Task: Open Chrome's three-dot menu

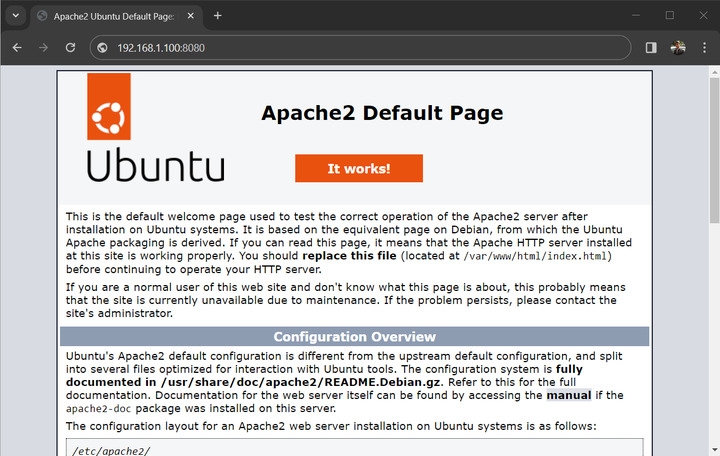Action: click(703, 47)
